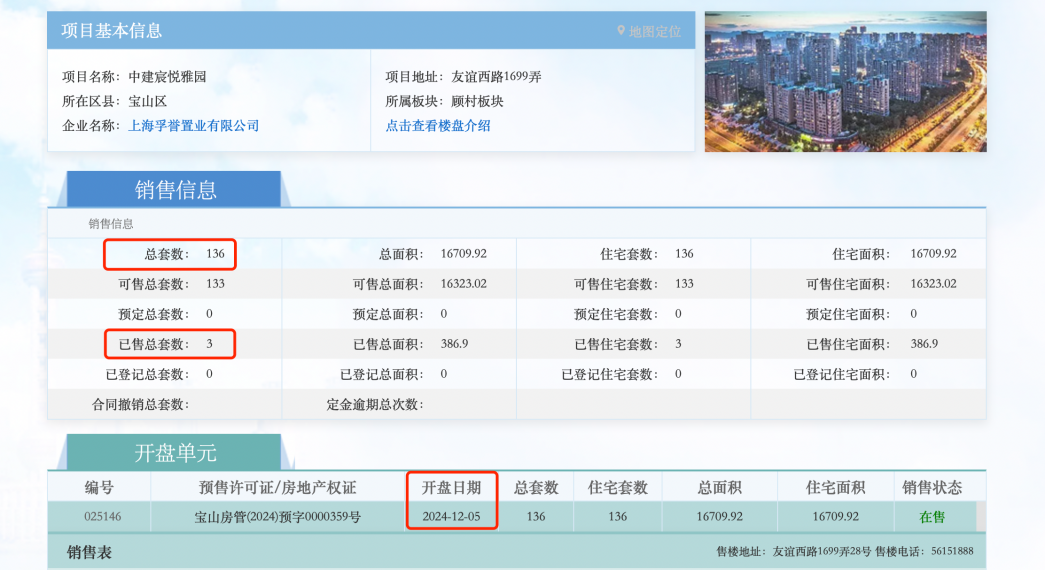The image size is (1045, 570).
Task: Click the 已登记总套数 label
Action: click(147, 374)
